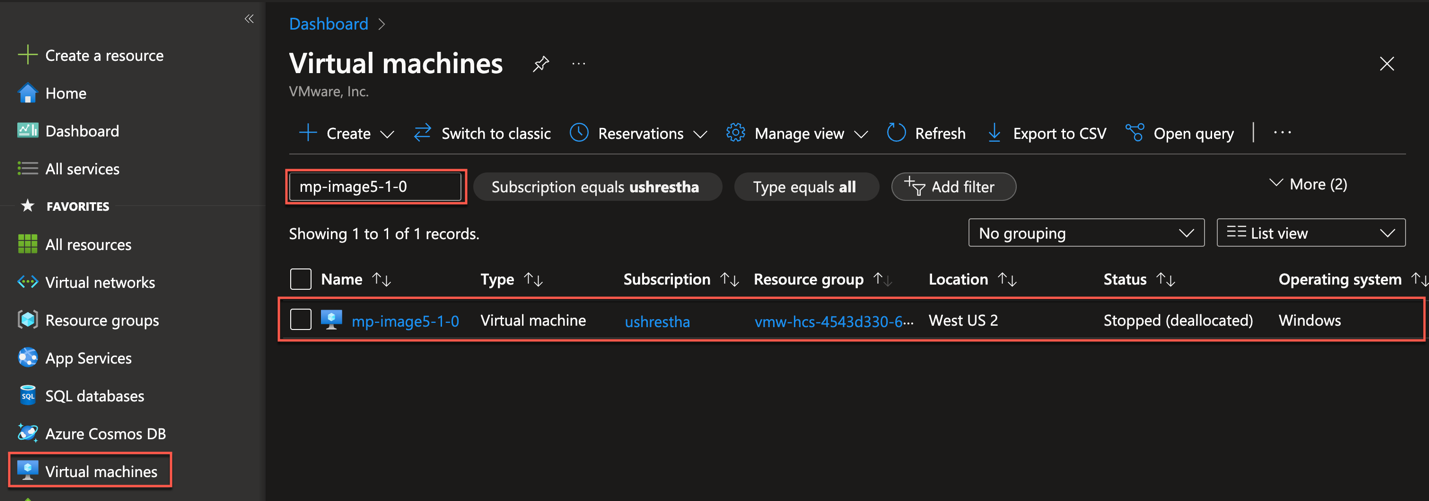
Task: Open the vmw-hcs-4543d330 resource group link
Action: click(x=834, y=321)
